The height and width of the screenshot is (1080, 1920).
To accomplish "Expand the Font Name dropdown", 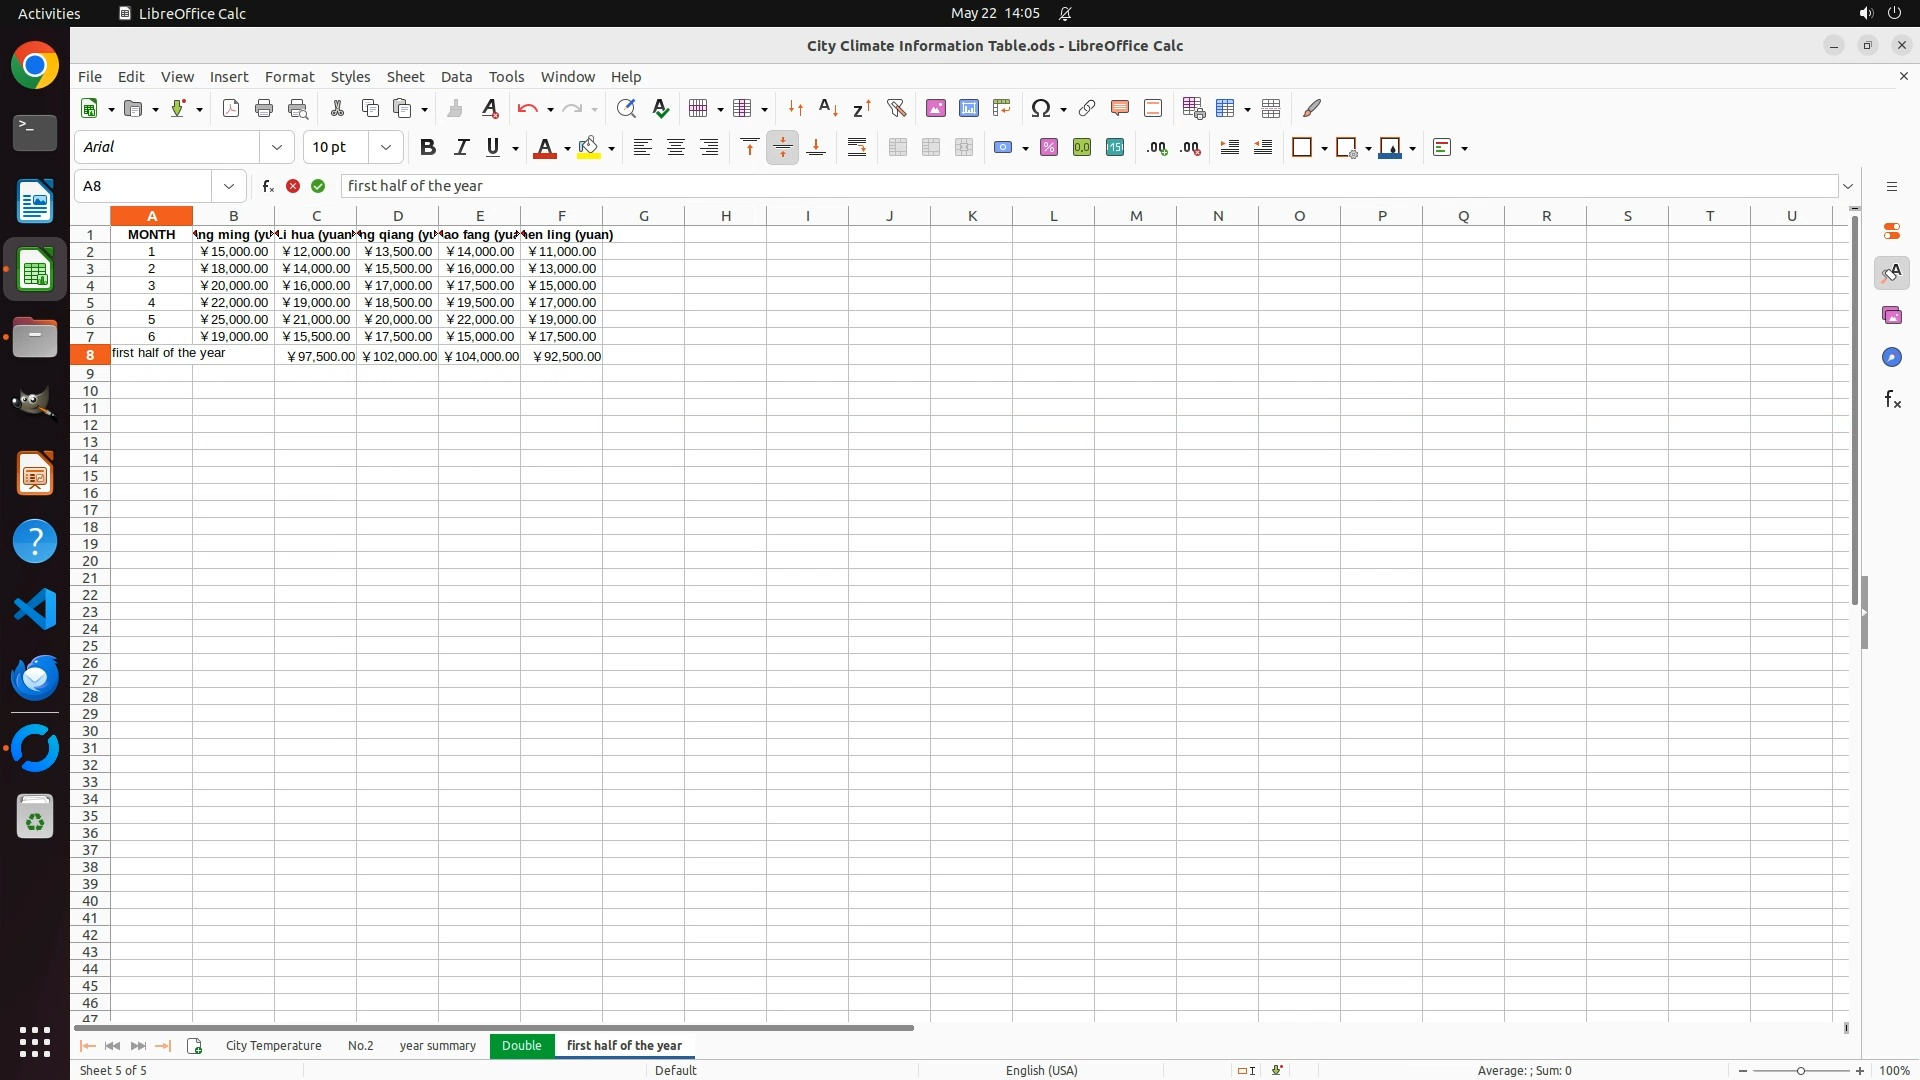I will tap(277, 148).
